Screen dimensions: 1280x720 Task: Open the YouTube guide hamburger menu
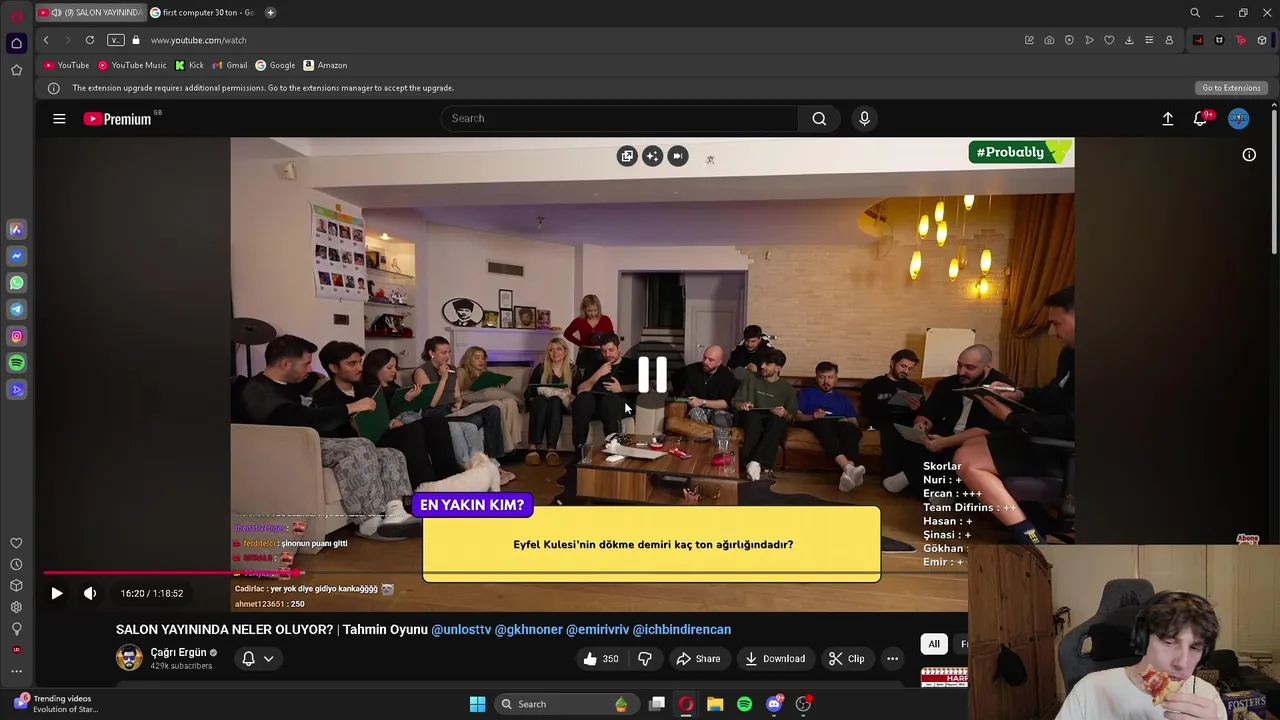tap(59, 118)
